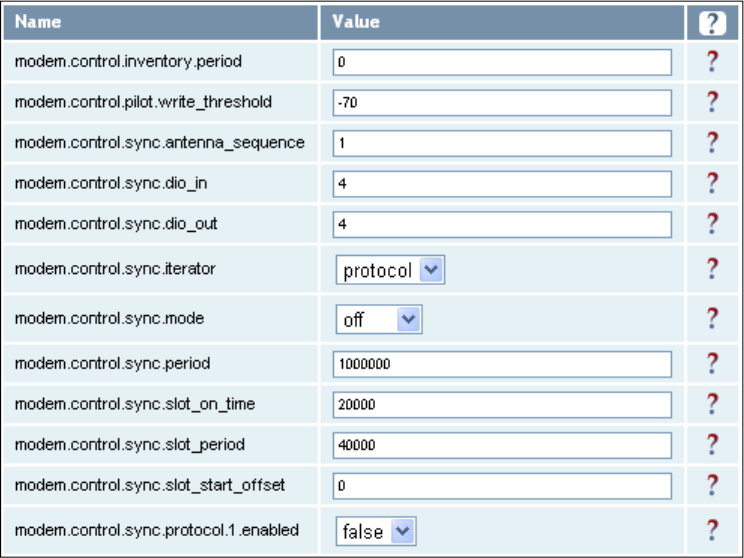
Task: Click slot_on_time field showing 20000
Action: [502, 405]
